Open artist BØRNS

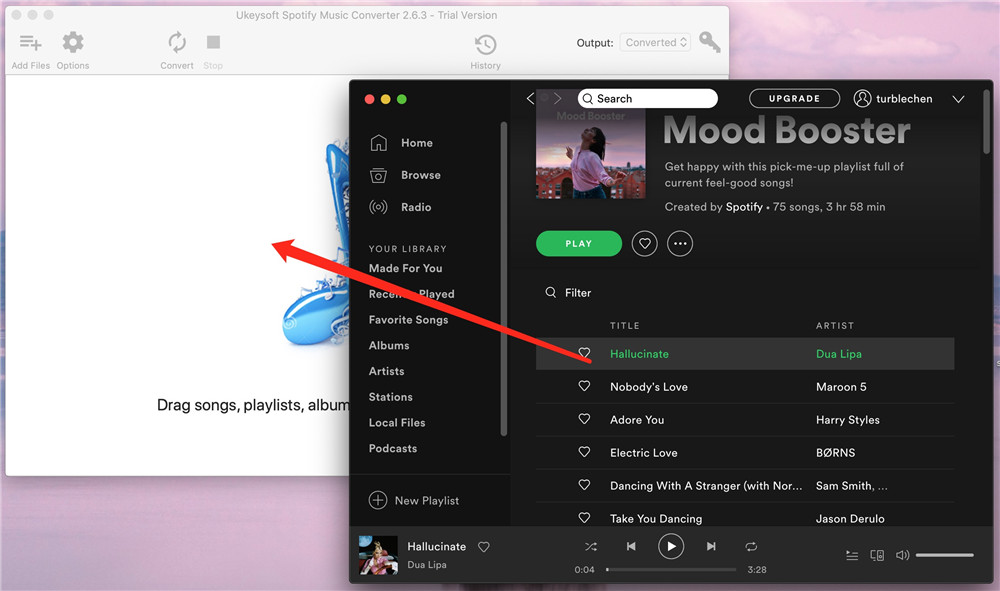835,453
